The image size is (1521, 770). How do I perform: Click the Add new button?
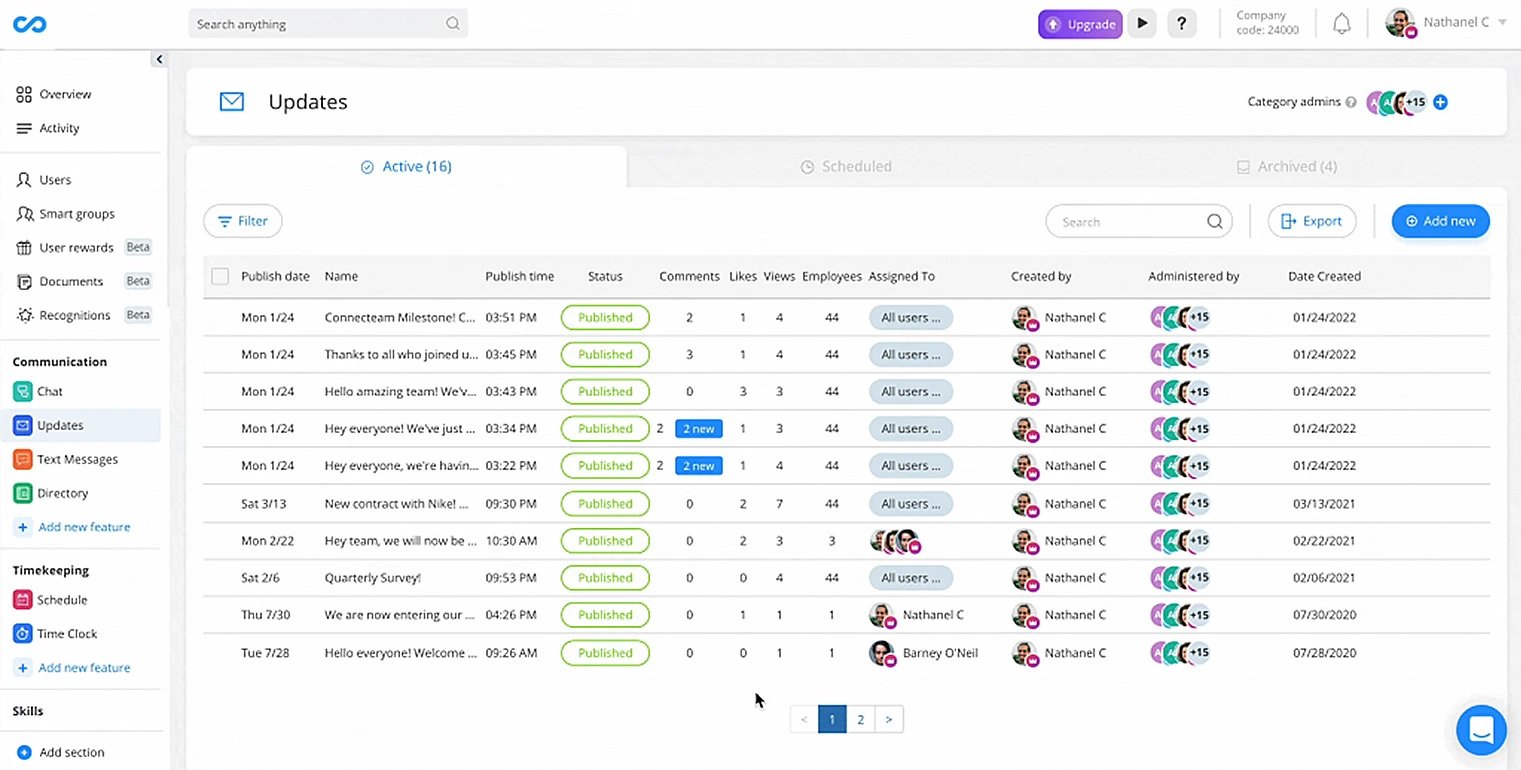click(x=1440, y=221)
